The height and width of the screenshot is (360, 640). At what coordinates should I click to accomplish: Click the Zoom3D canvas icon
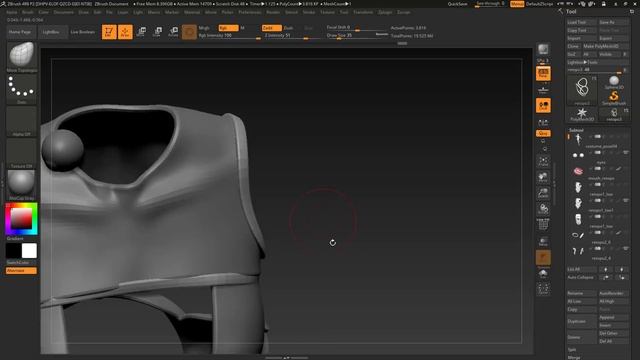coord(543,193)
